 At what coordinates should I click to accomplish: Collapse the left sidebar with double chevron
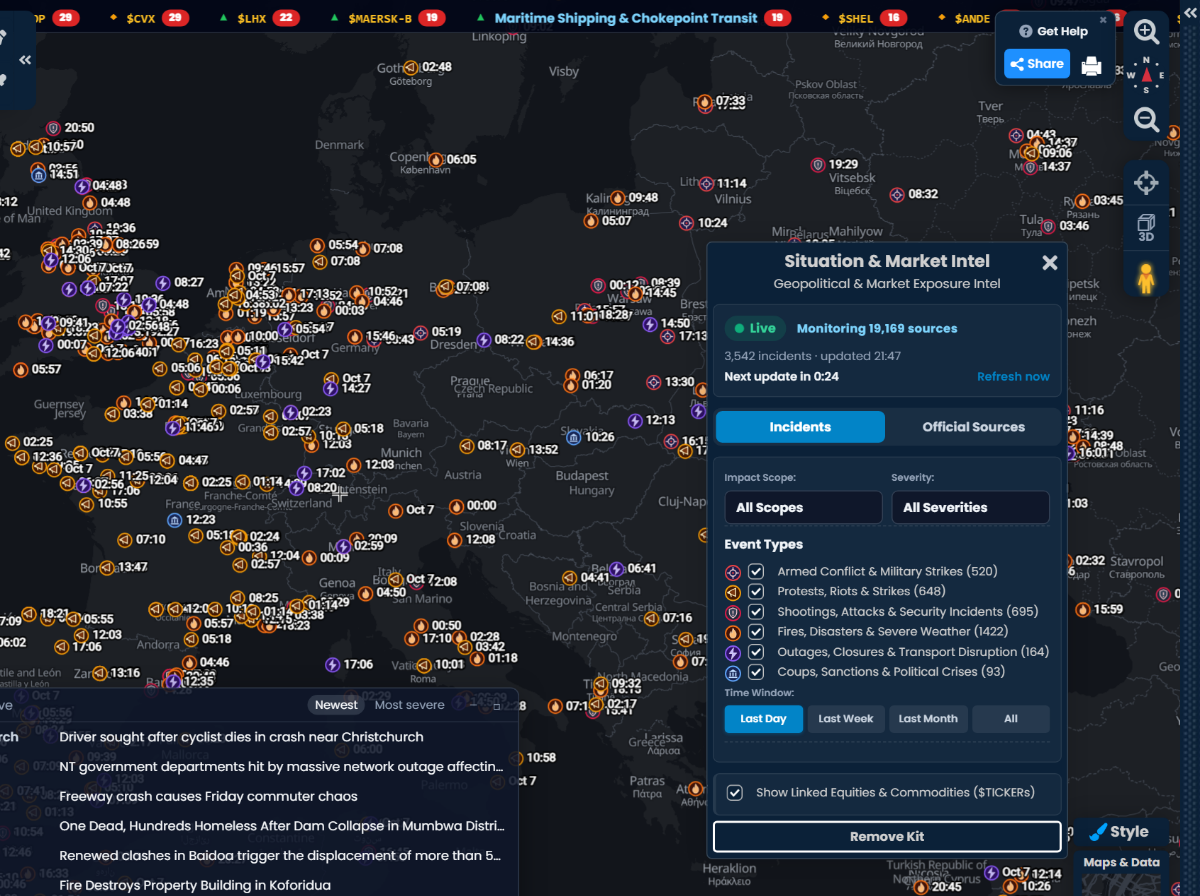click(x=25, y=60)
